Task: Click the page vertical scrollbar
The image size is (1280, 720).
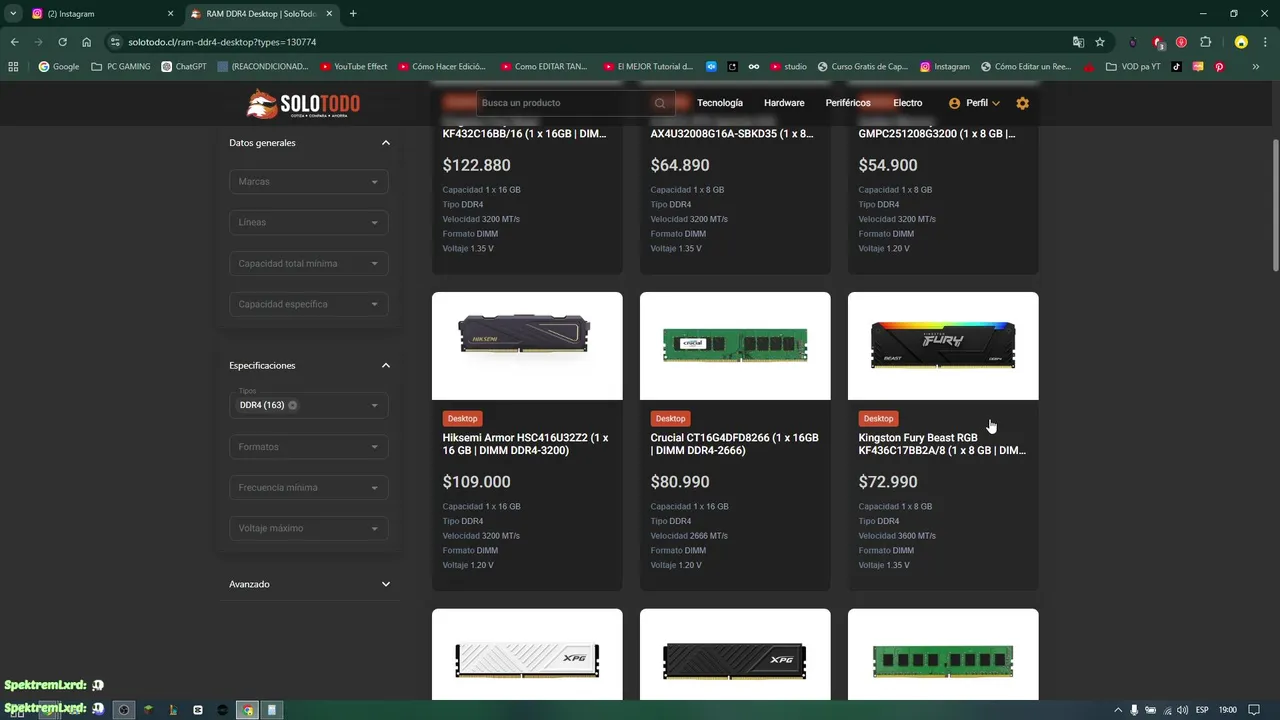Action: coord(1275,205)
